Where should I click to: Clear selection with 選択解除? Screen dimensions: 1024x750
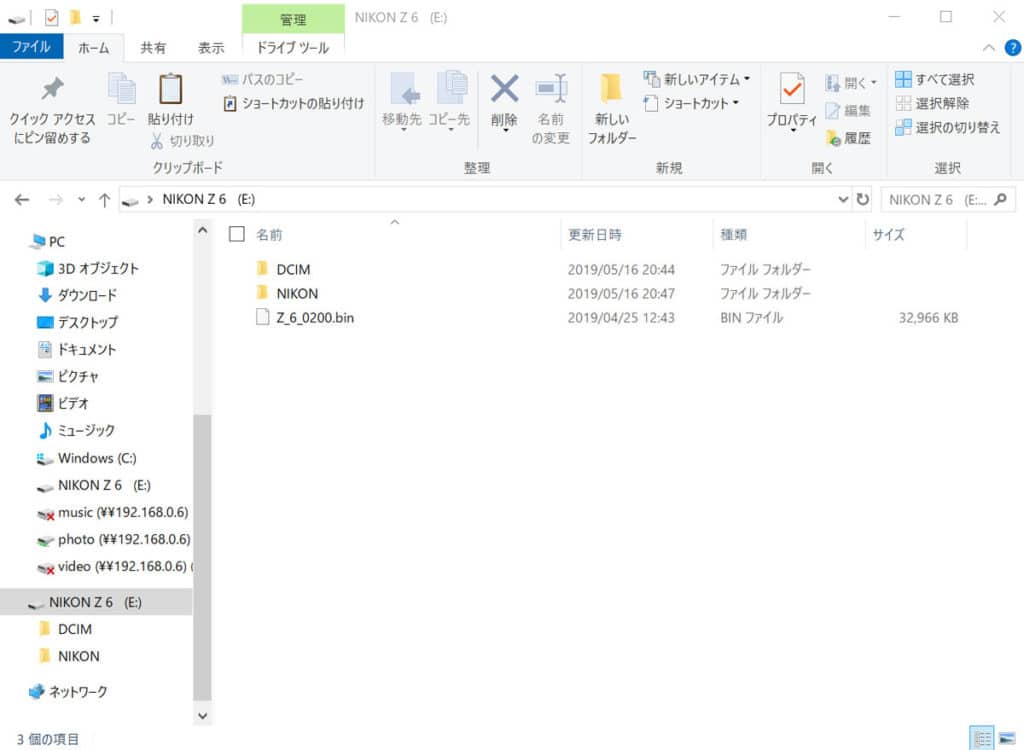(x=932, y=103)
